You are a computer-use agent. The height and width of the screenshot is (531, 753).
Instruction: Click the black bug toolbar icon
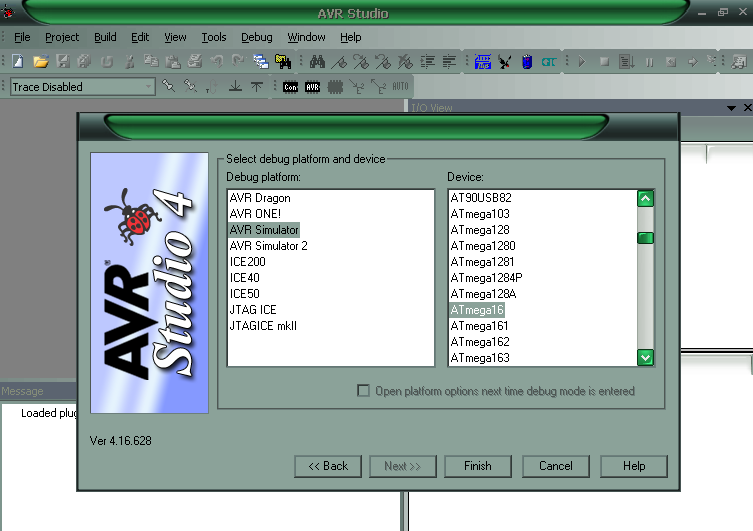pyautogui.click(x=505, y=61)
